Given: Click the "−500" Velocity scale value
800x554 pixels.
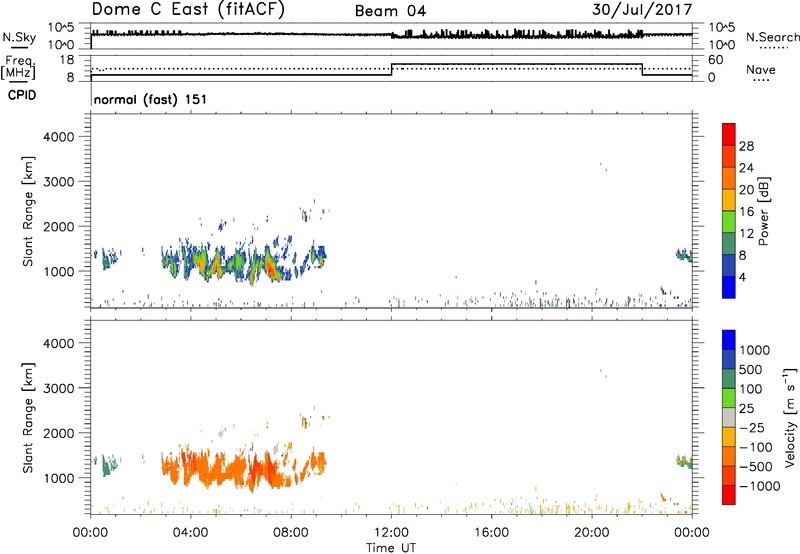Looking at the screenshot, I should (755, 466).
